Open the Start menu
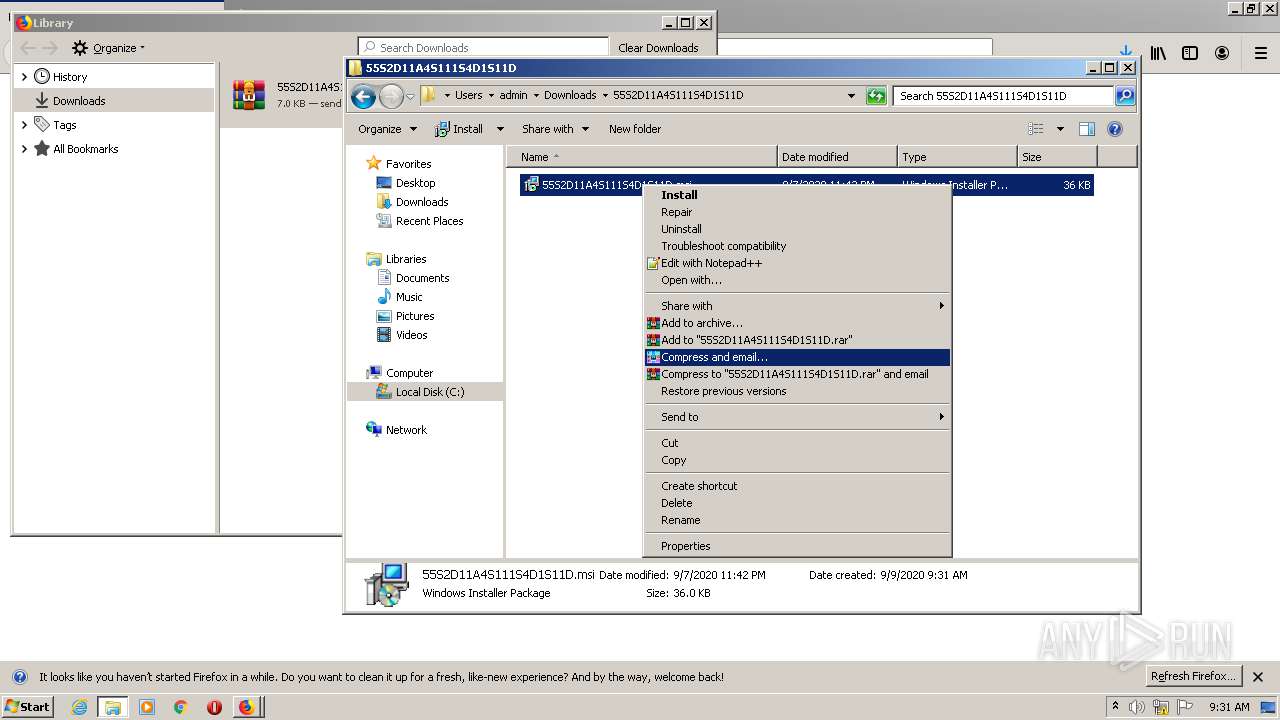 point(28,707)
